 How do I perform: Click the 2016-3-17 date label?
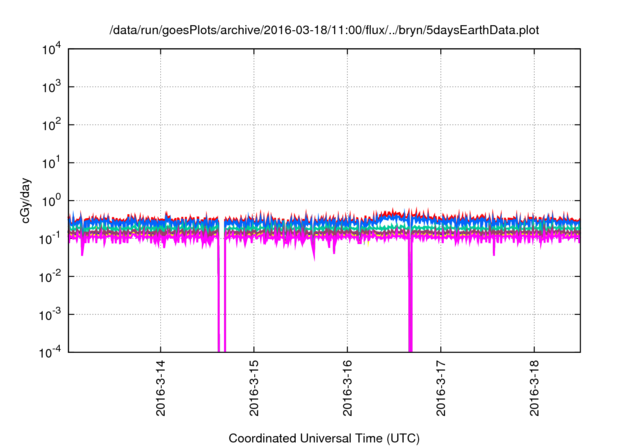pos(441,388)
